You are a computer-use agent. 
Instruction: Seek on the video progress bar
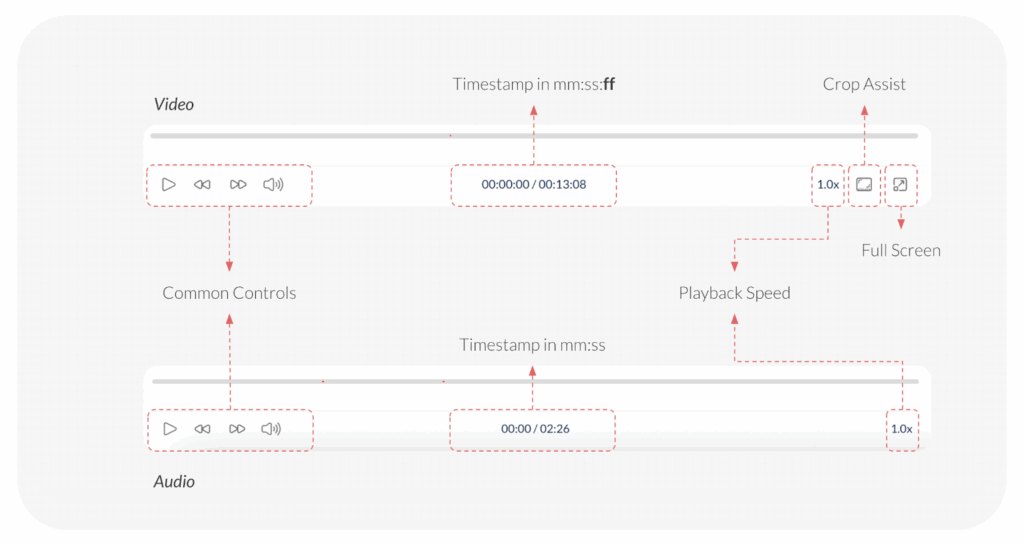pos(533,135)
